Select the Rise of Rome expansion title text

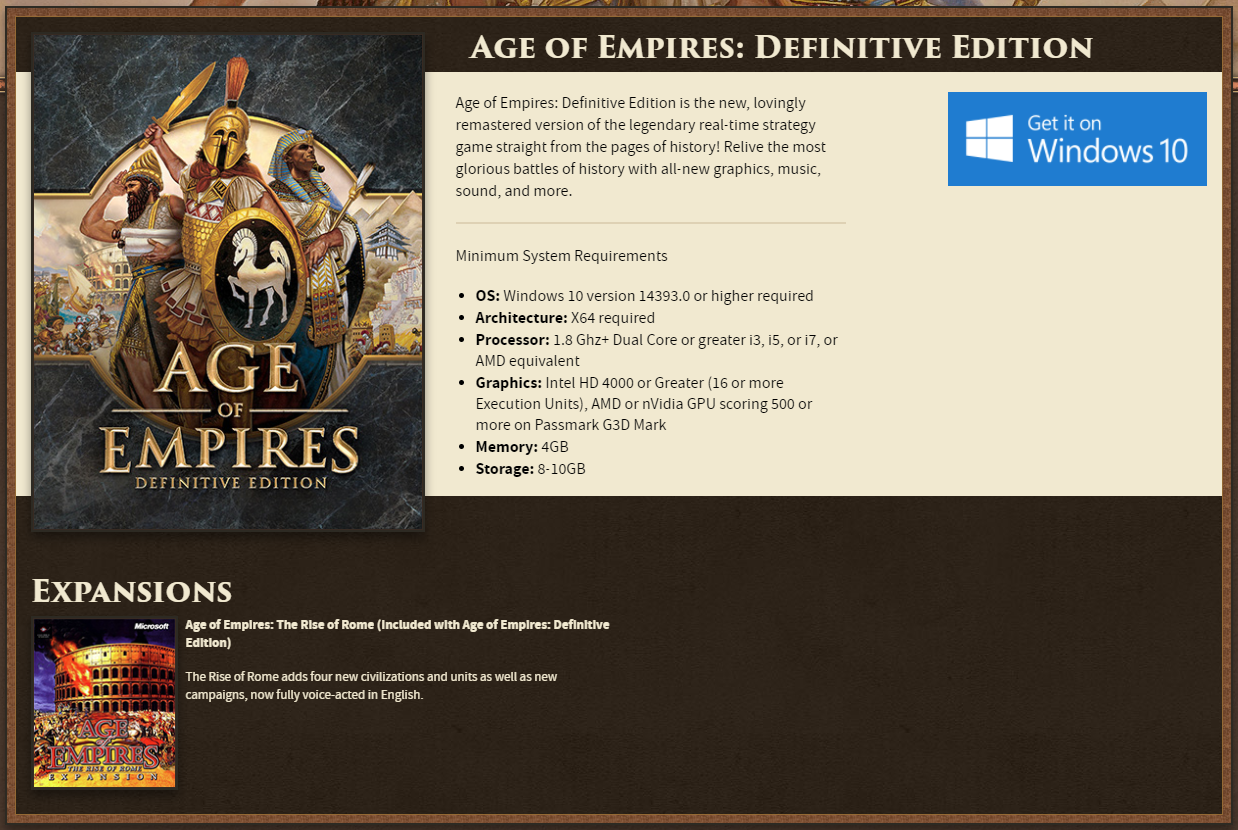pos(397,633)
